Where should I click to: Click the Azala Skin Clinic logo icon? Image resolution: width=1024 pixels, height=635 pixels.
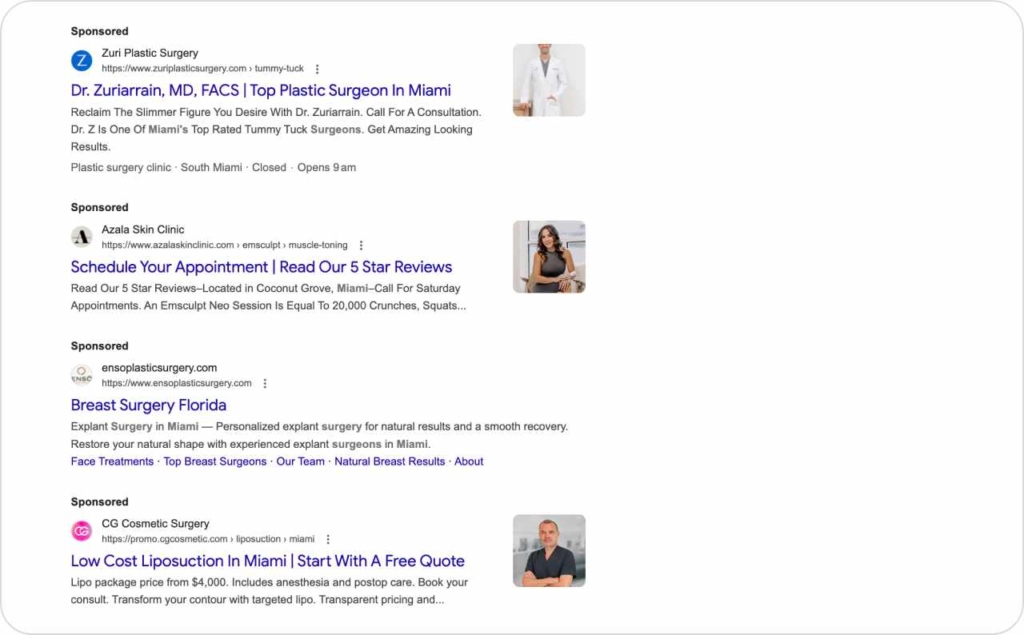(x=81, y=237)
